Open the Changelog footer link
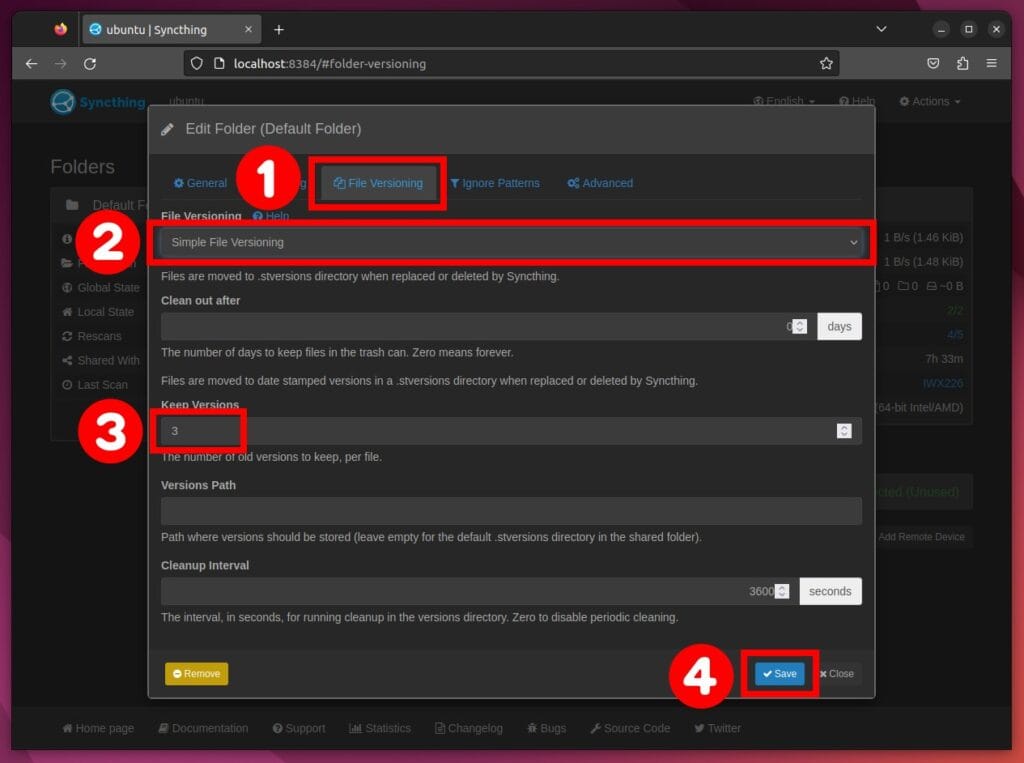 click(469, 728)
